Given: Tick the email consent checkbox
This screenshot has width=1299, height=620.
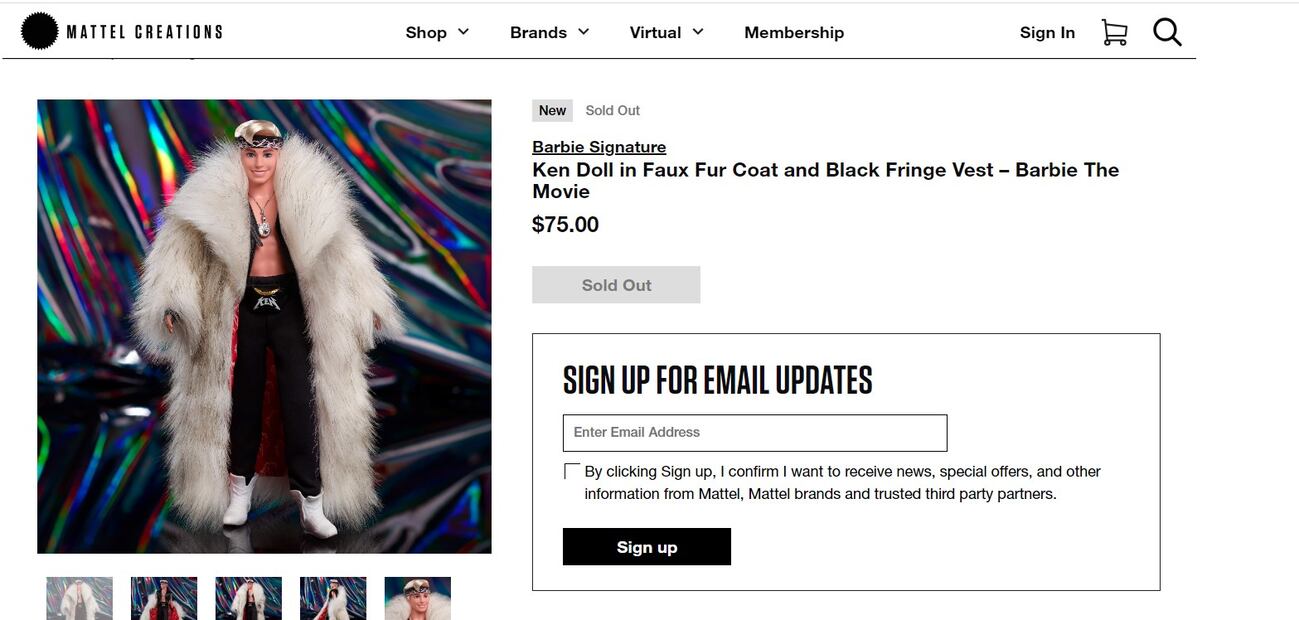Looking at the screenshot, I should click(x=572, y=471).
